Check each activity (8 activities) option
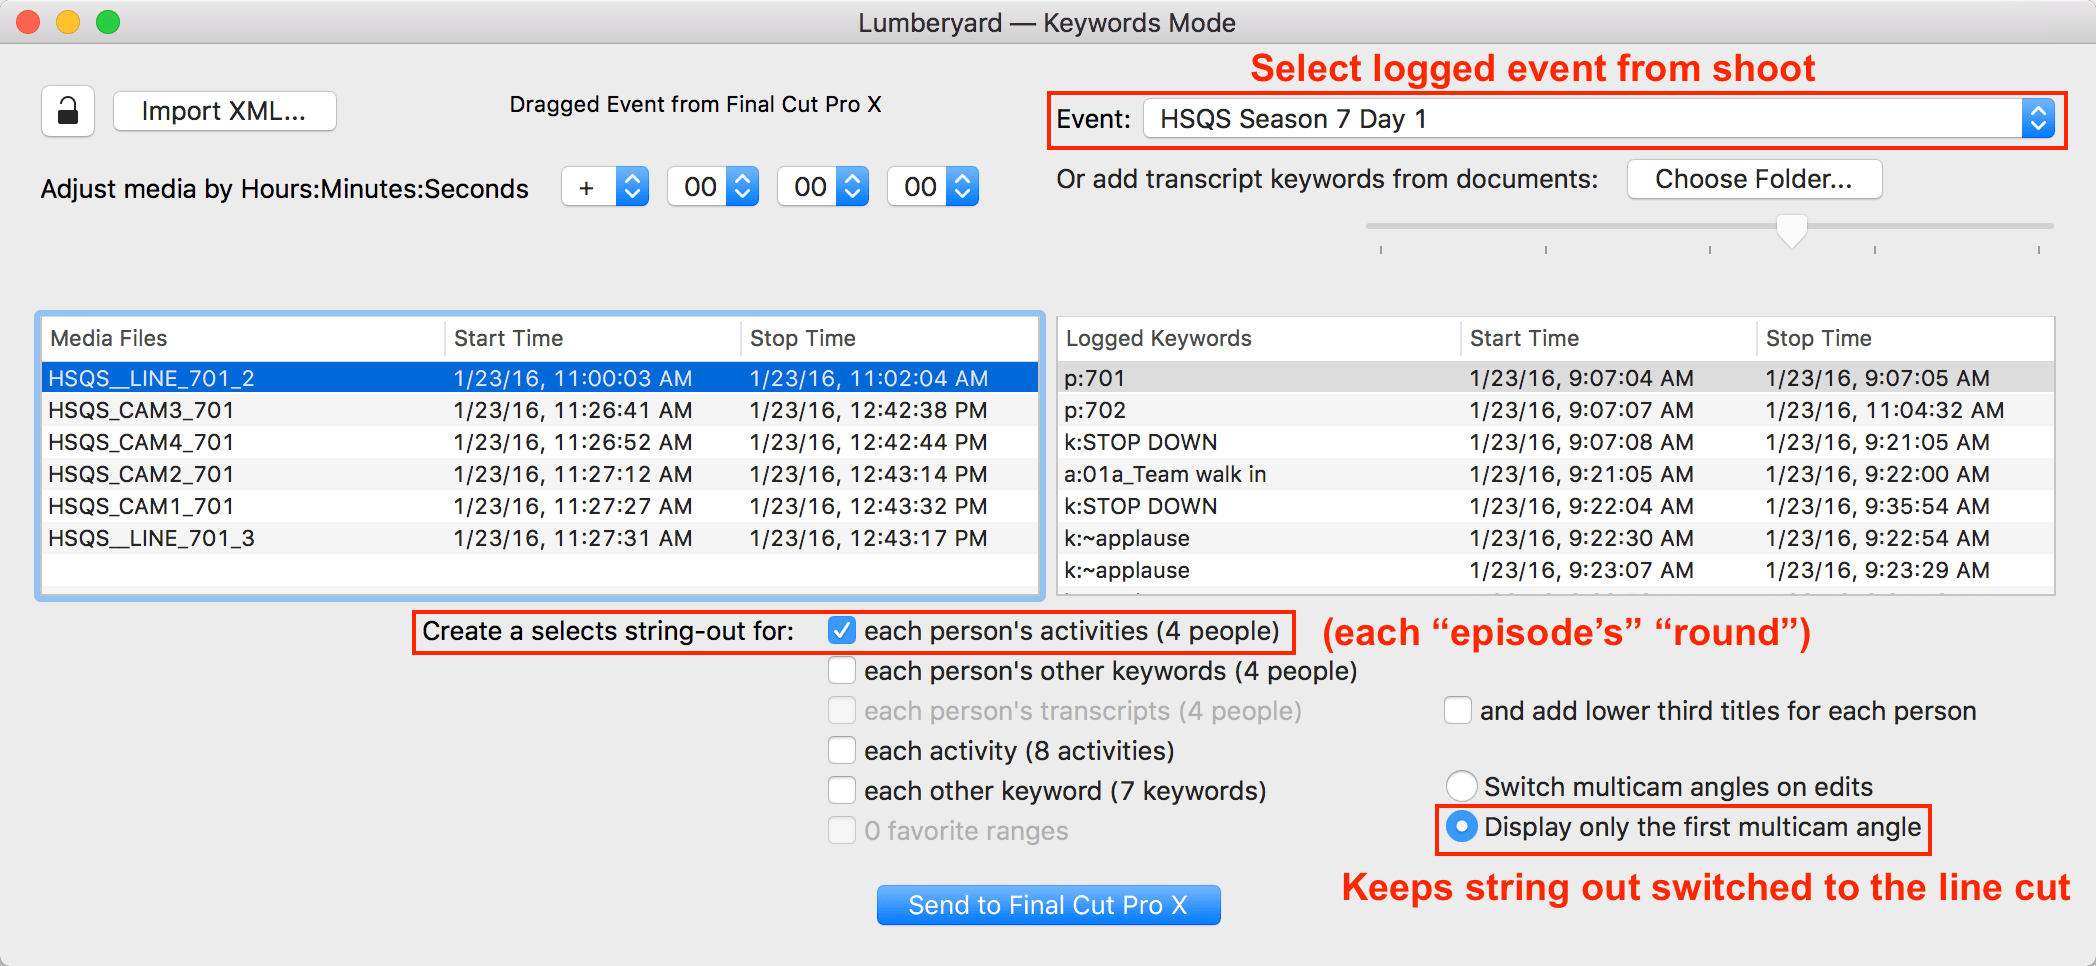The image size is (2096, 966). [842, 751]
